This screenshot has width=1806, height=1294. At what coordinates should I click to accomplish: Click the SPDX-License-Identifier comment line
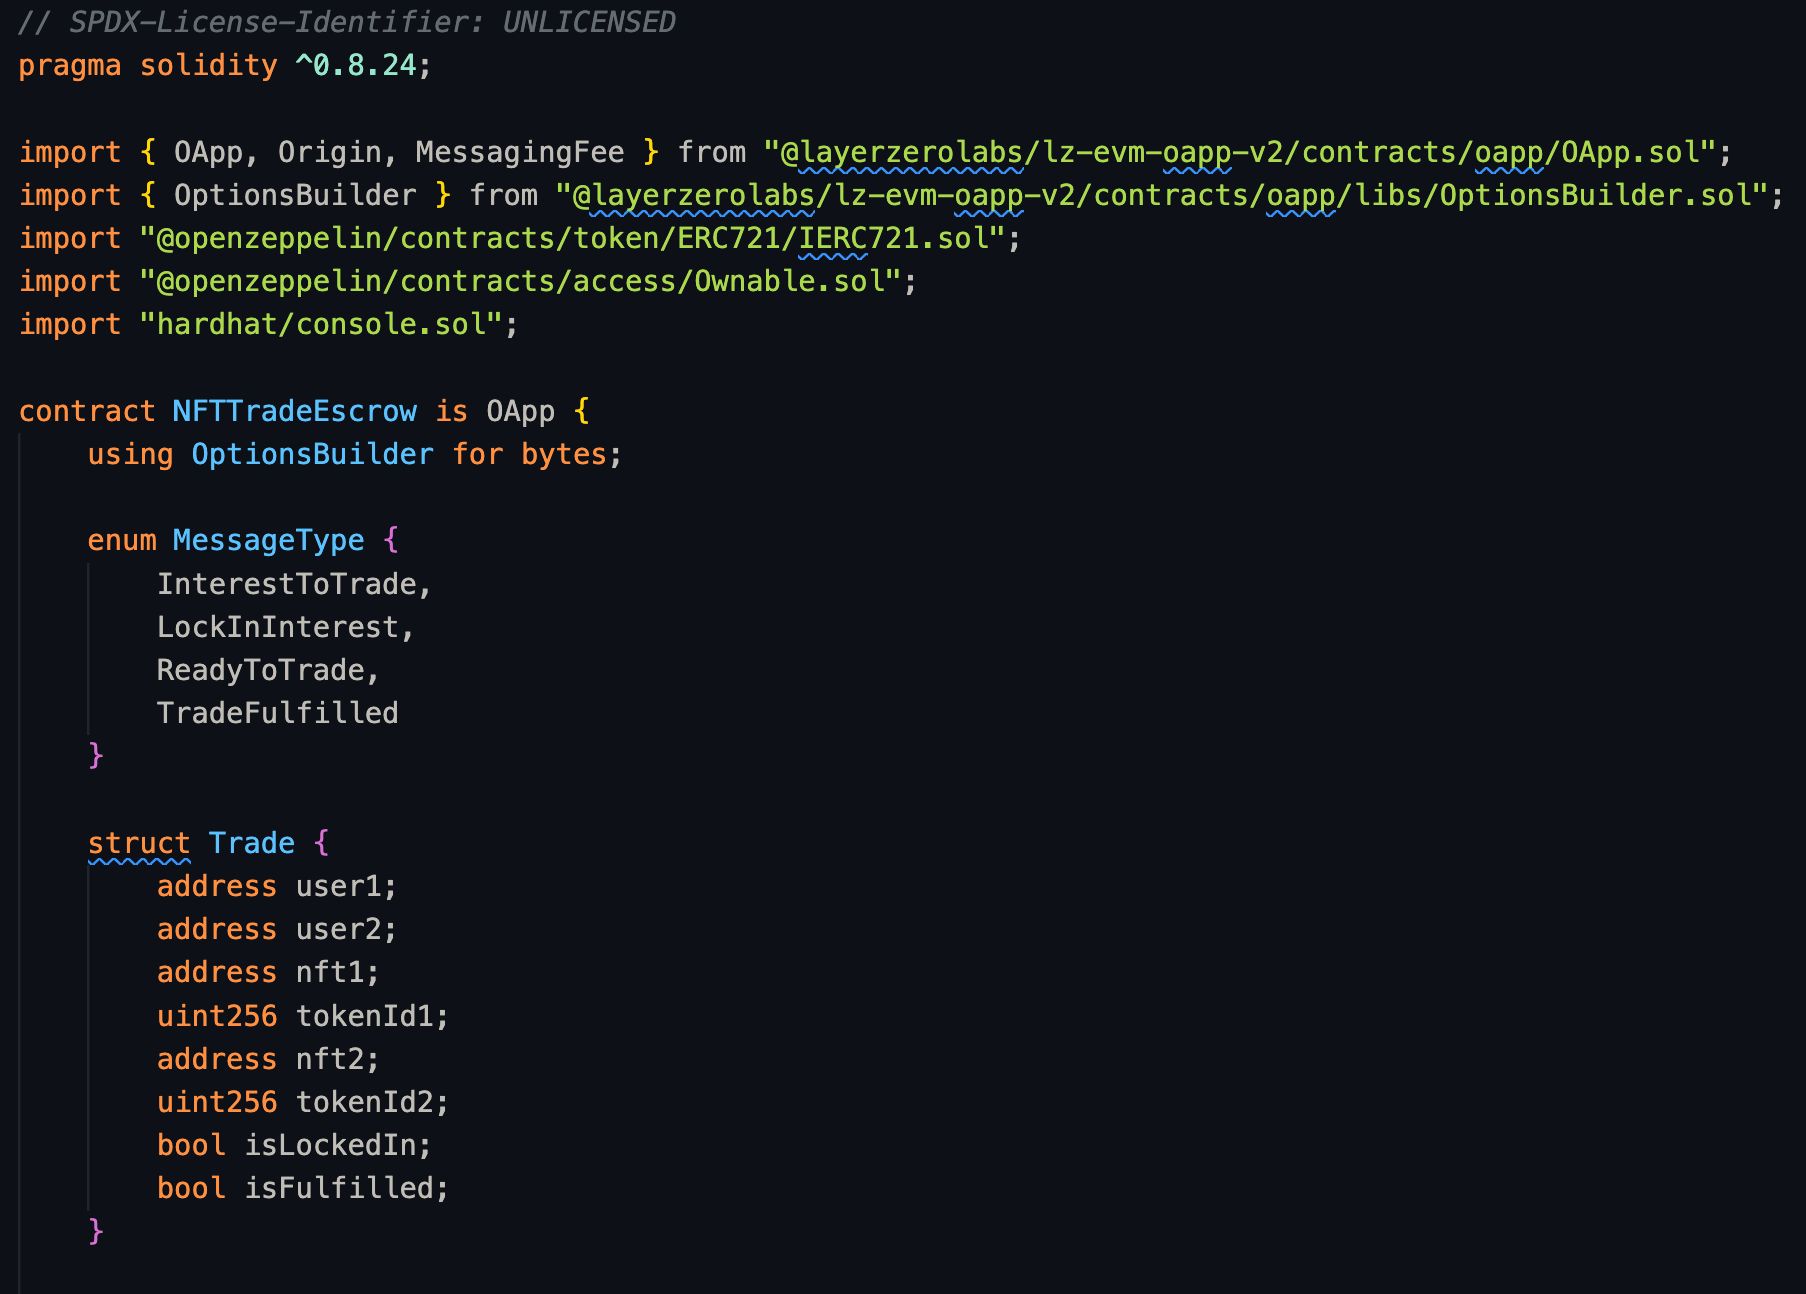[x=347, y=22]
